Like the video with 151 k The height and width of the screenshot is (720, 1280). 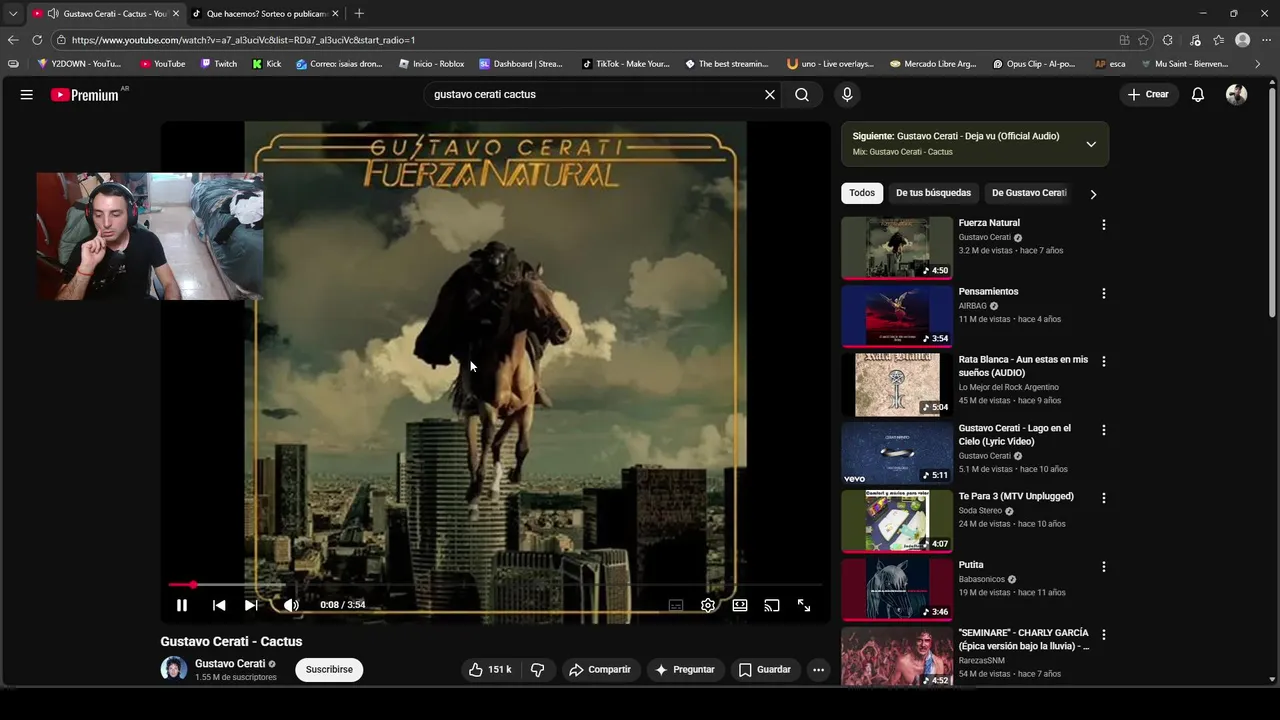490,670
